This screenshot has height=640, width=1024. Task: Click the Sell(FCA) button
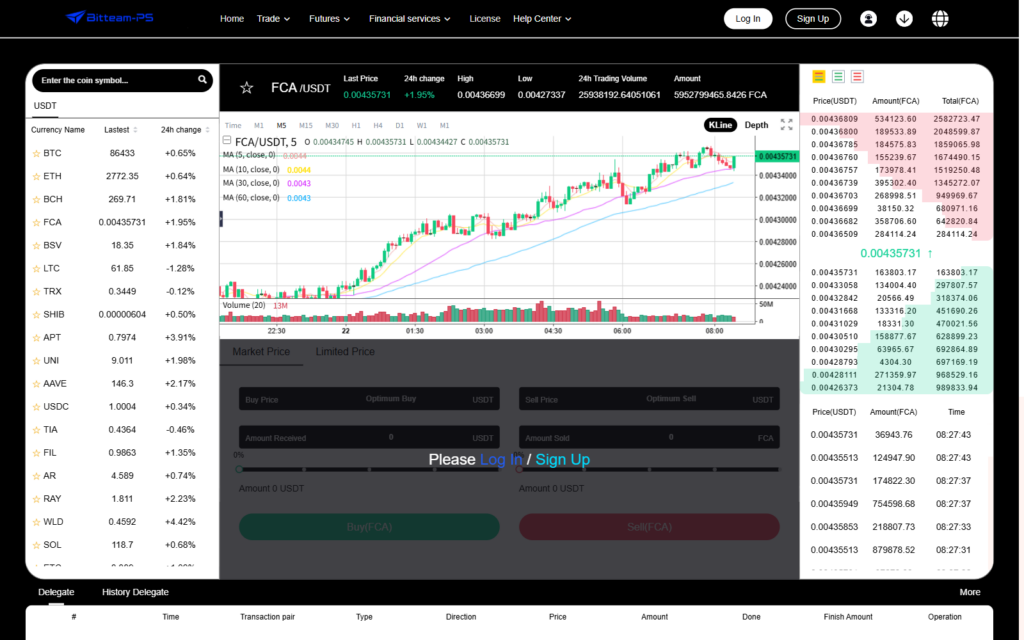(x=649, y=527)
